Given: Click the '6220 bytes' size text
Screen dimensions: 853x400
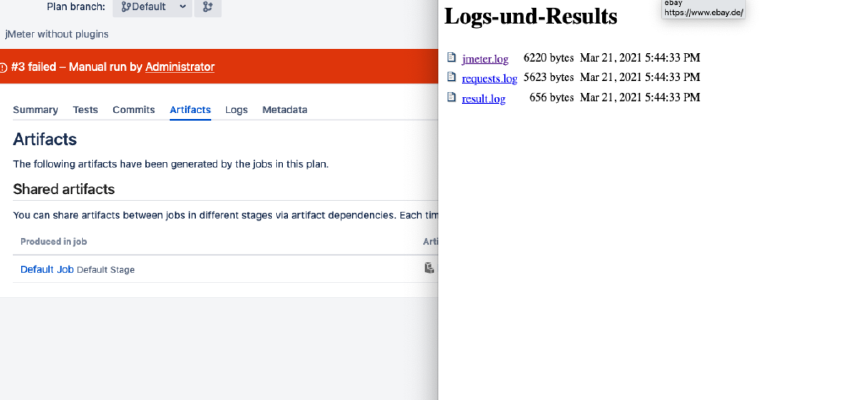Looking at the screenshot, I should tap(548, 58).
